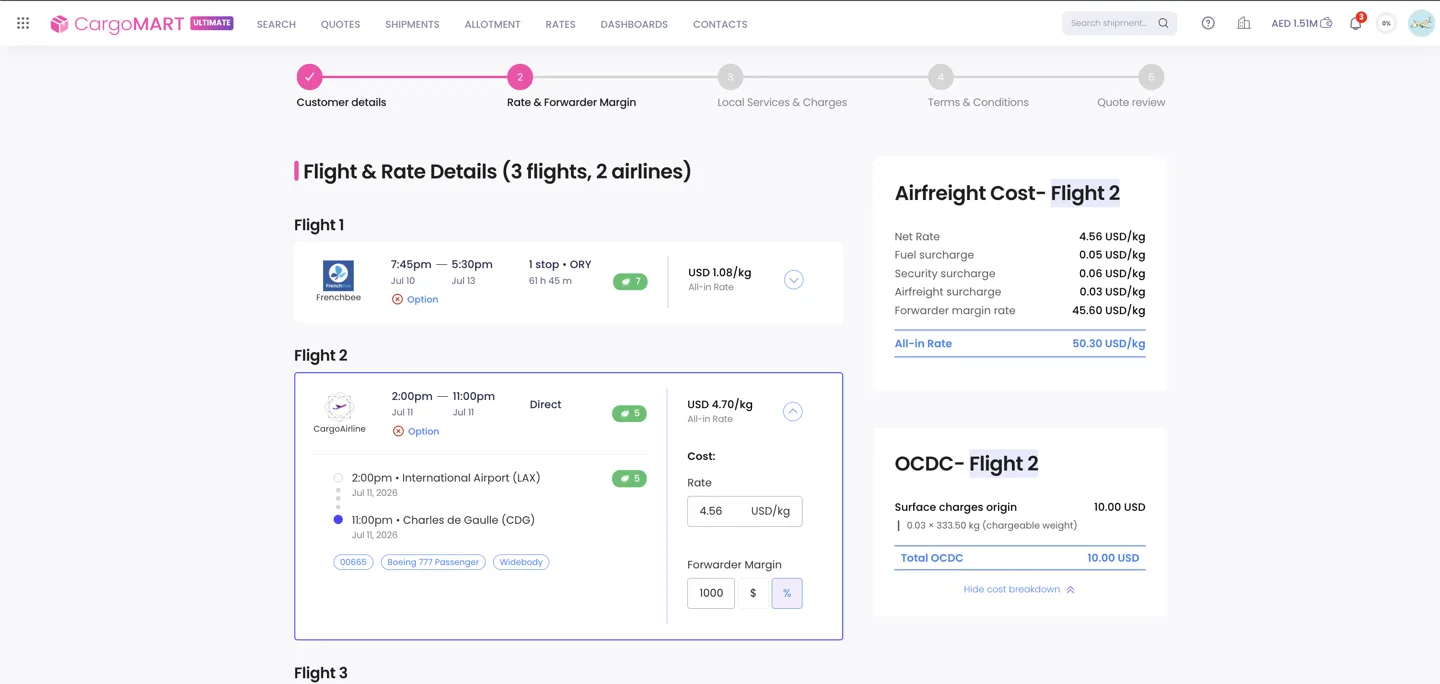The height and width of the screenshot is (684, 1440).
Task: Open the help question mark icon
Action: [1208, 23]
